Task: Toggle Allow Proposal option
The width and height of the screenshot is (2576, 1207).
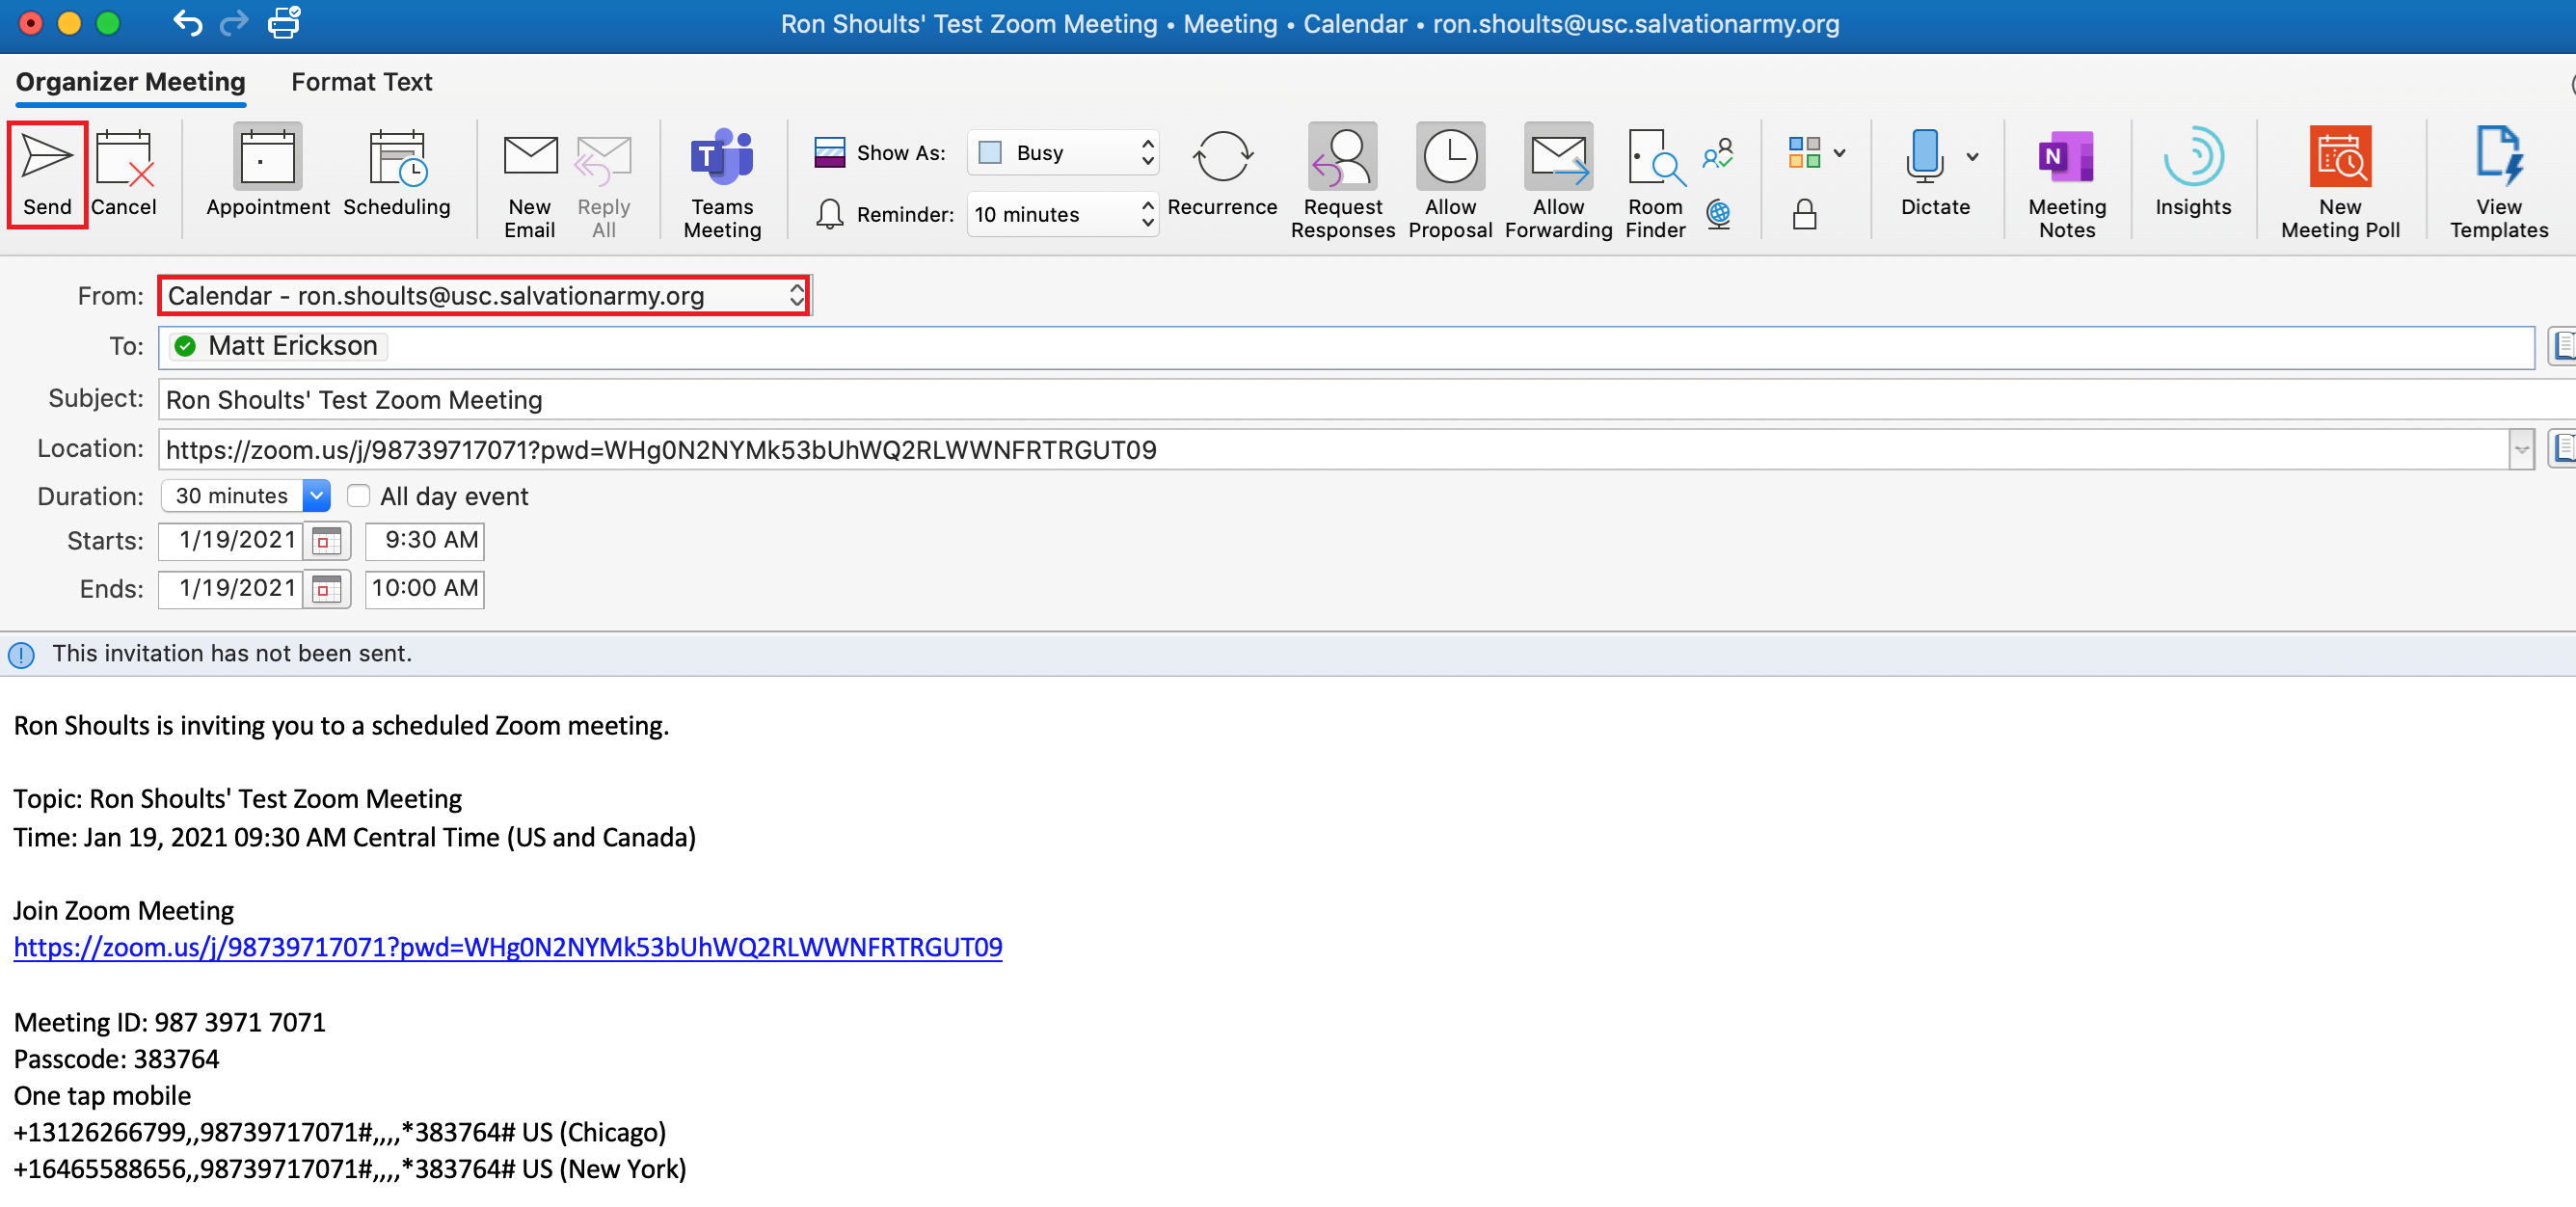Action: coord(1449,159)
